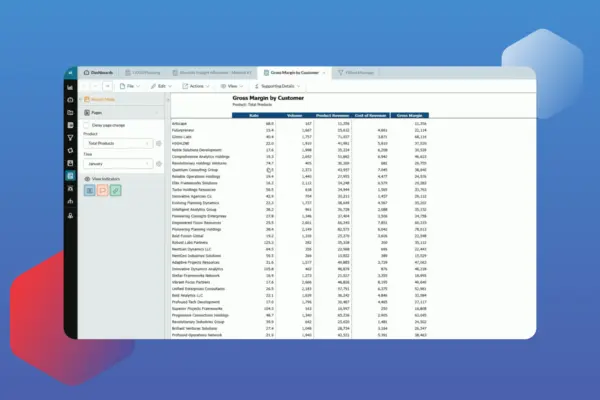Switch to the Filter Manager tab with funnel icon

click(x=356, y=72)
